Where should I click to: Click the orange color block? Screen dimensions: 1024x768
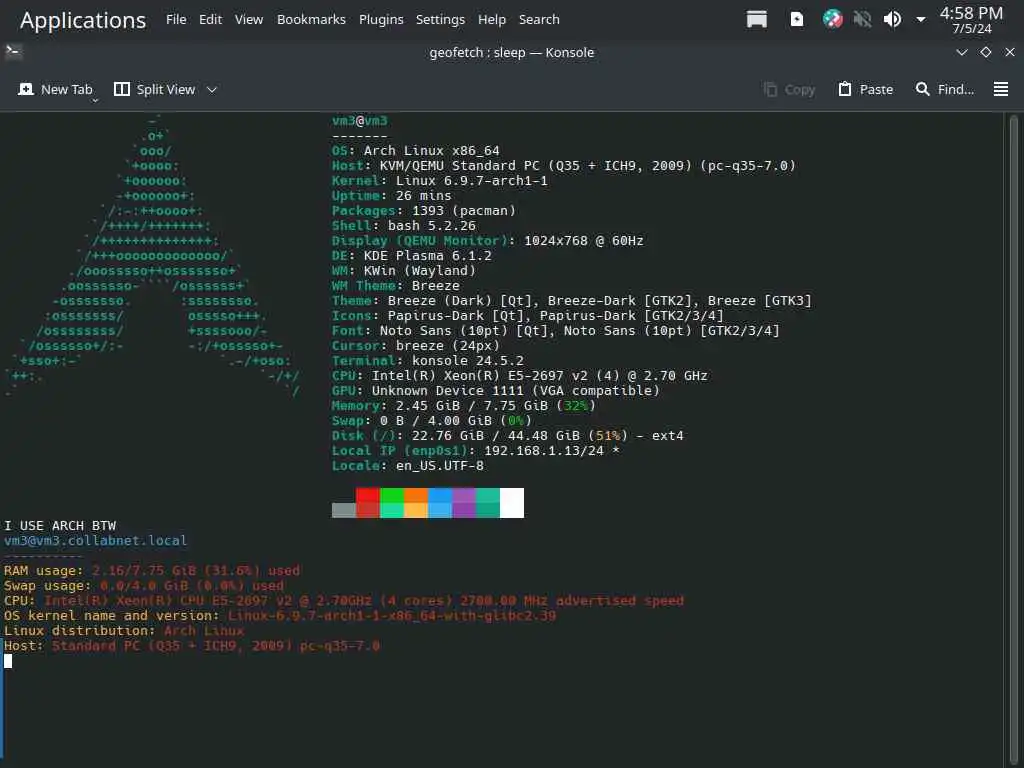click(416, 503)
